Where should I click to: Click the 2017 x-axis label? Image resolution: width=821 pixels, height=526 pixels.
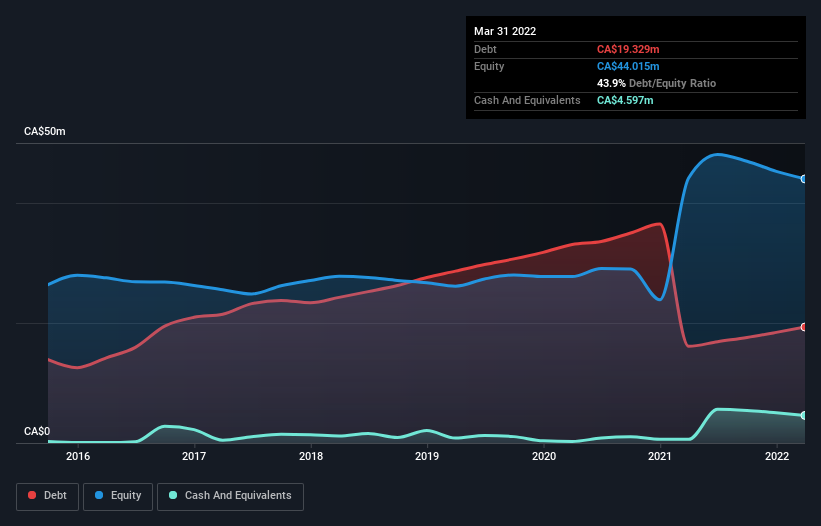(194, 456)
